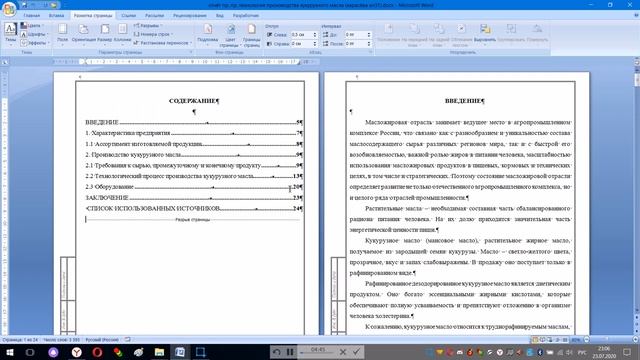640x360 pixels.
Task: Click the zoom out minus button
Action: point(587,340)
